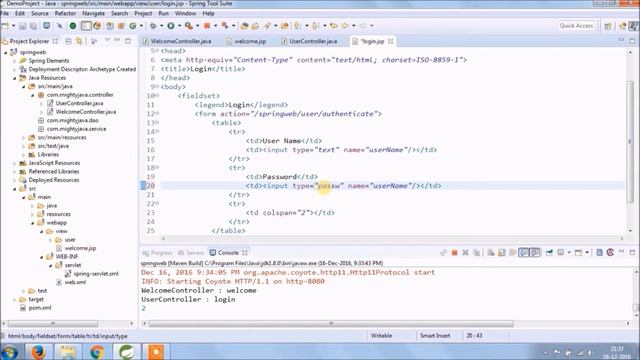
Task: Click the red stop icon in main toolbar
Action: pos(207,26)
